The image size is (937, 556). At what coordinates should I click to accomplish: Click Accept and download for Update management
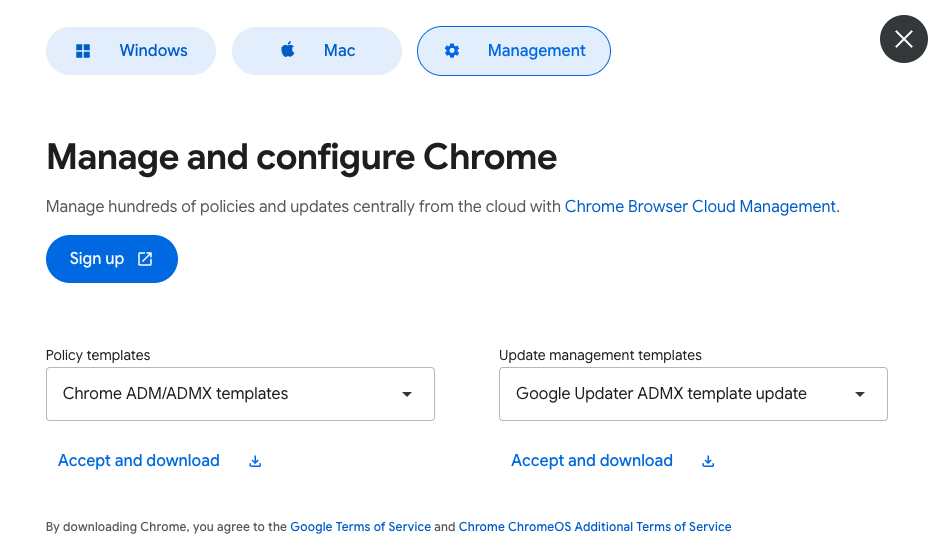click(x=592, y=461)
